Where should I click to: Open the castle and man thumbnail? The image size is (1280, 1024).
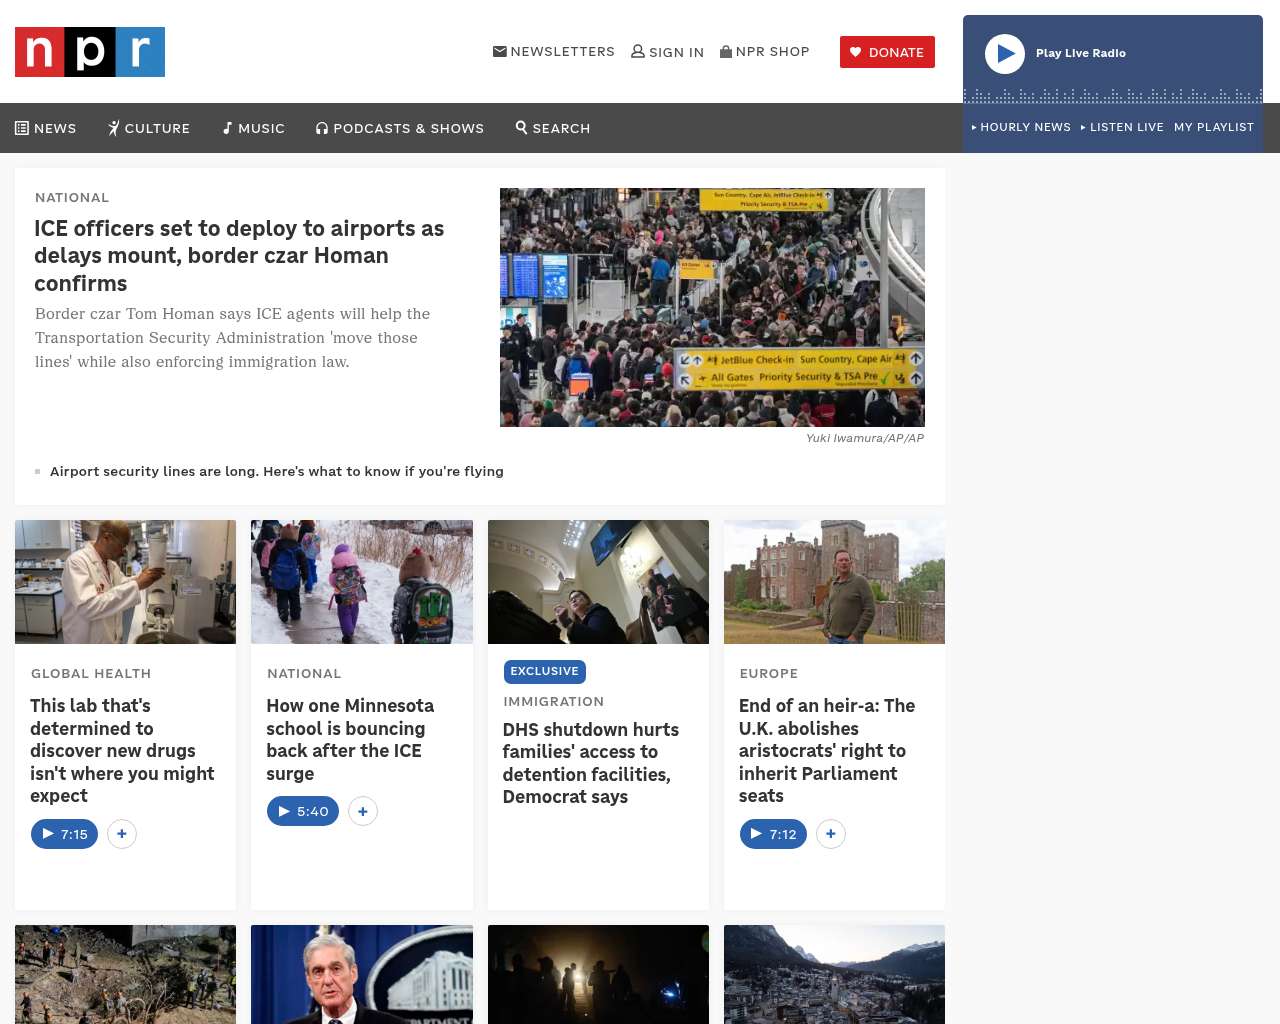pyautogui.click(x=834, y=582)
